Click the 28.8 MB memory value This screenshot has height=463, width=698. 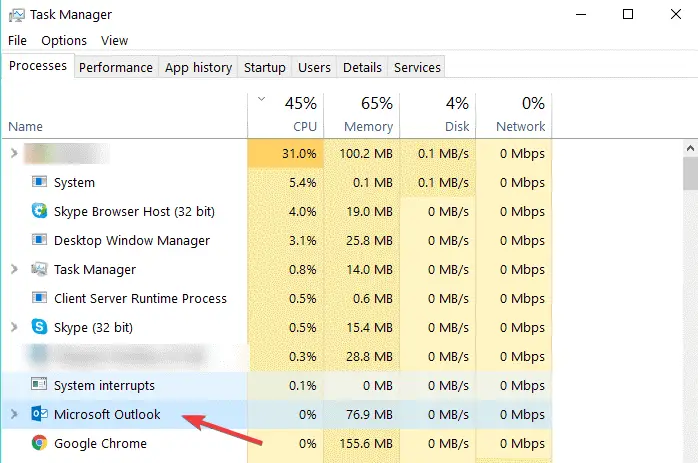point(369,357)
